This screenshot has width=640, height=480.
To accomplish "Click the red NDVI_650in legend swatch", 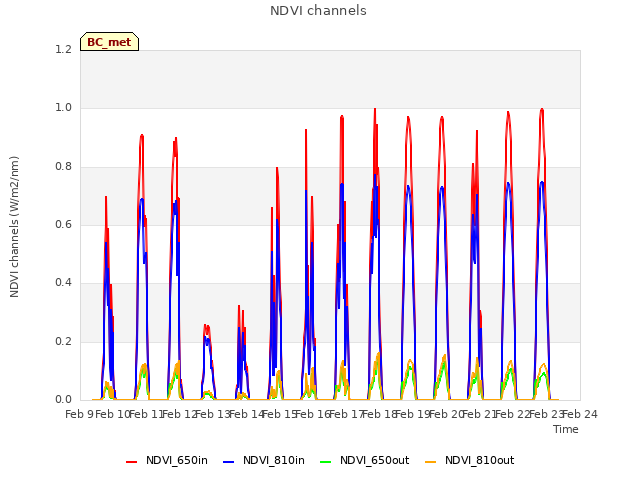I will (131, 462).
